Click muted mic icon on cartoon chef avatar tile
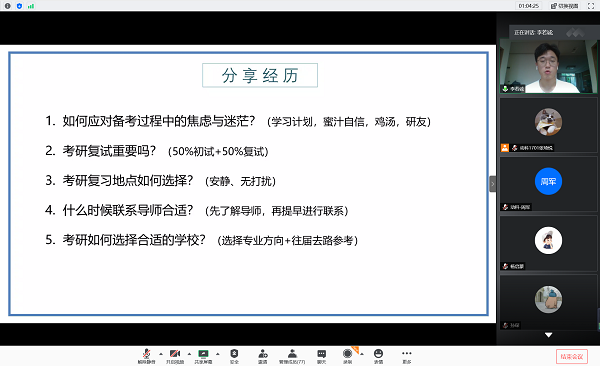Viewport: 600px width, 366px height. (x=505, y=266)
